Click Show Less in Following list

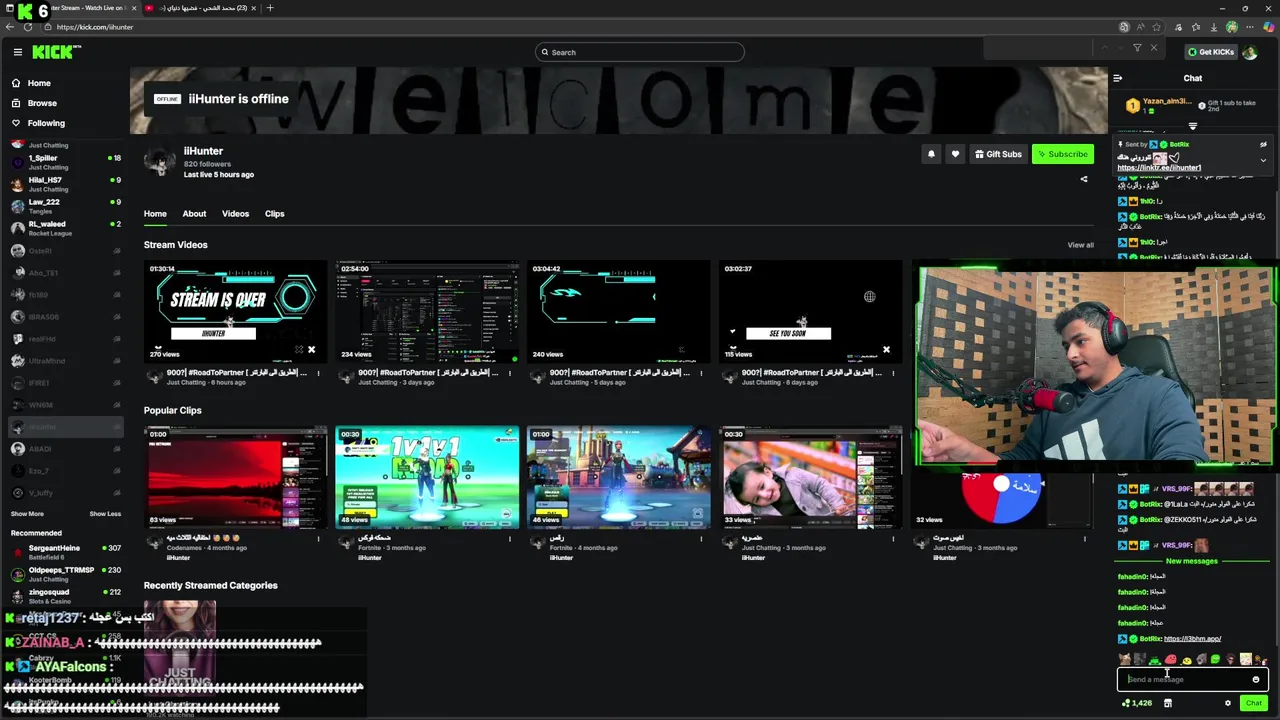click(x=105, y=514)
